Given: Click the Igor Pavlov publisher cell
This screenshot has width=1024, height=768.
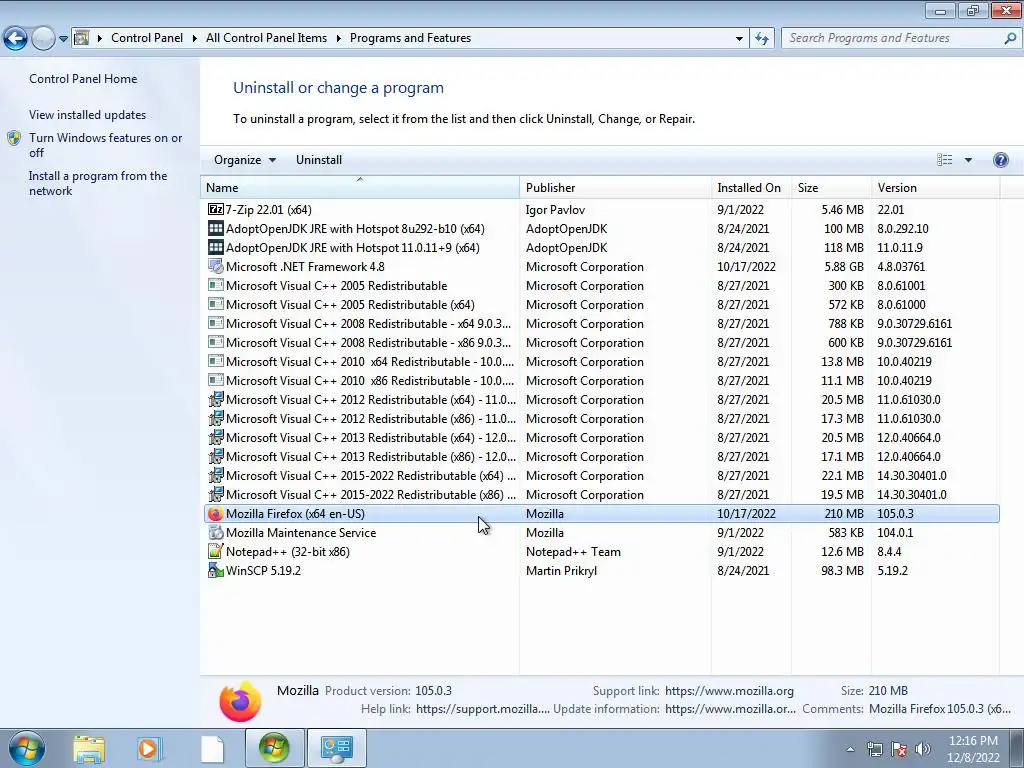Looking at the screenshot, I should 555,210.
